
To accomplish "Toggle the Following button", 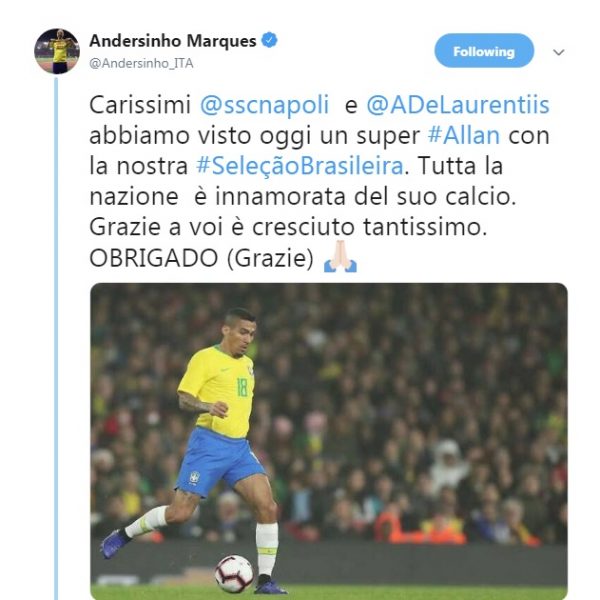I will (484, 51).
